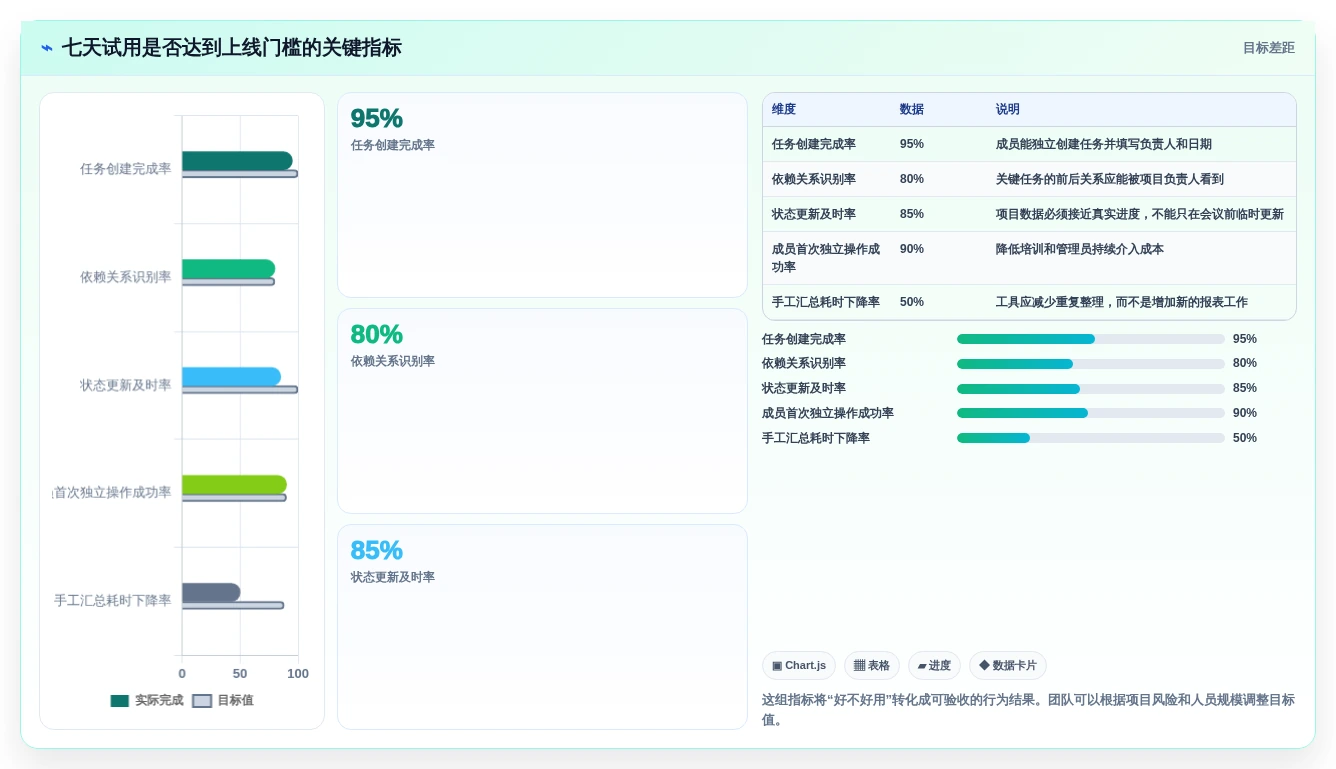This screenshot has width=1336, height=769.
Task: Click the 任务创建完成率 progress bar at 95%
Action: pos(1091,339)
